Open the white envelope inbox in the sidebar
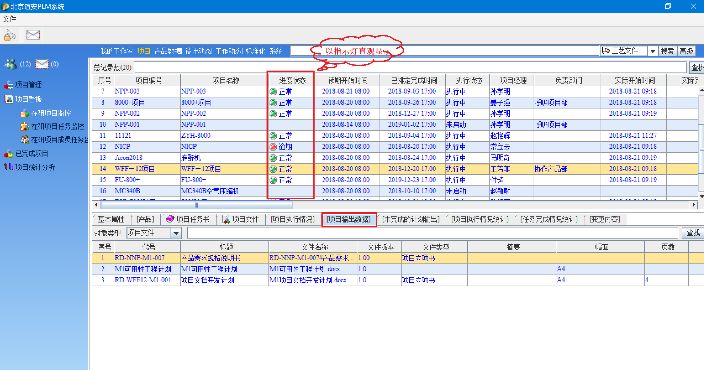The height and width of the screenshot is (370, 704). pyautogui.click(x=42, y=64)
